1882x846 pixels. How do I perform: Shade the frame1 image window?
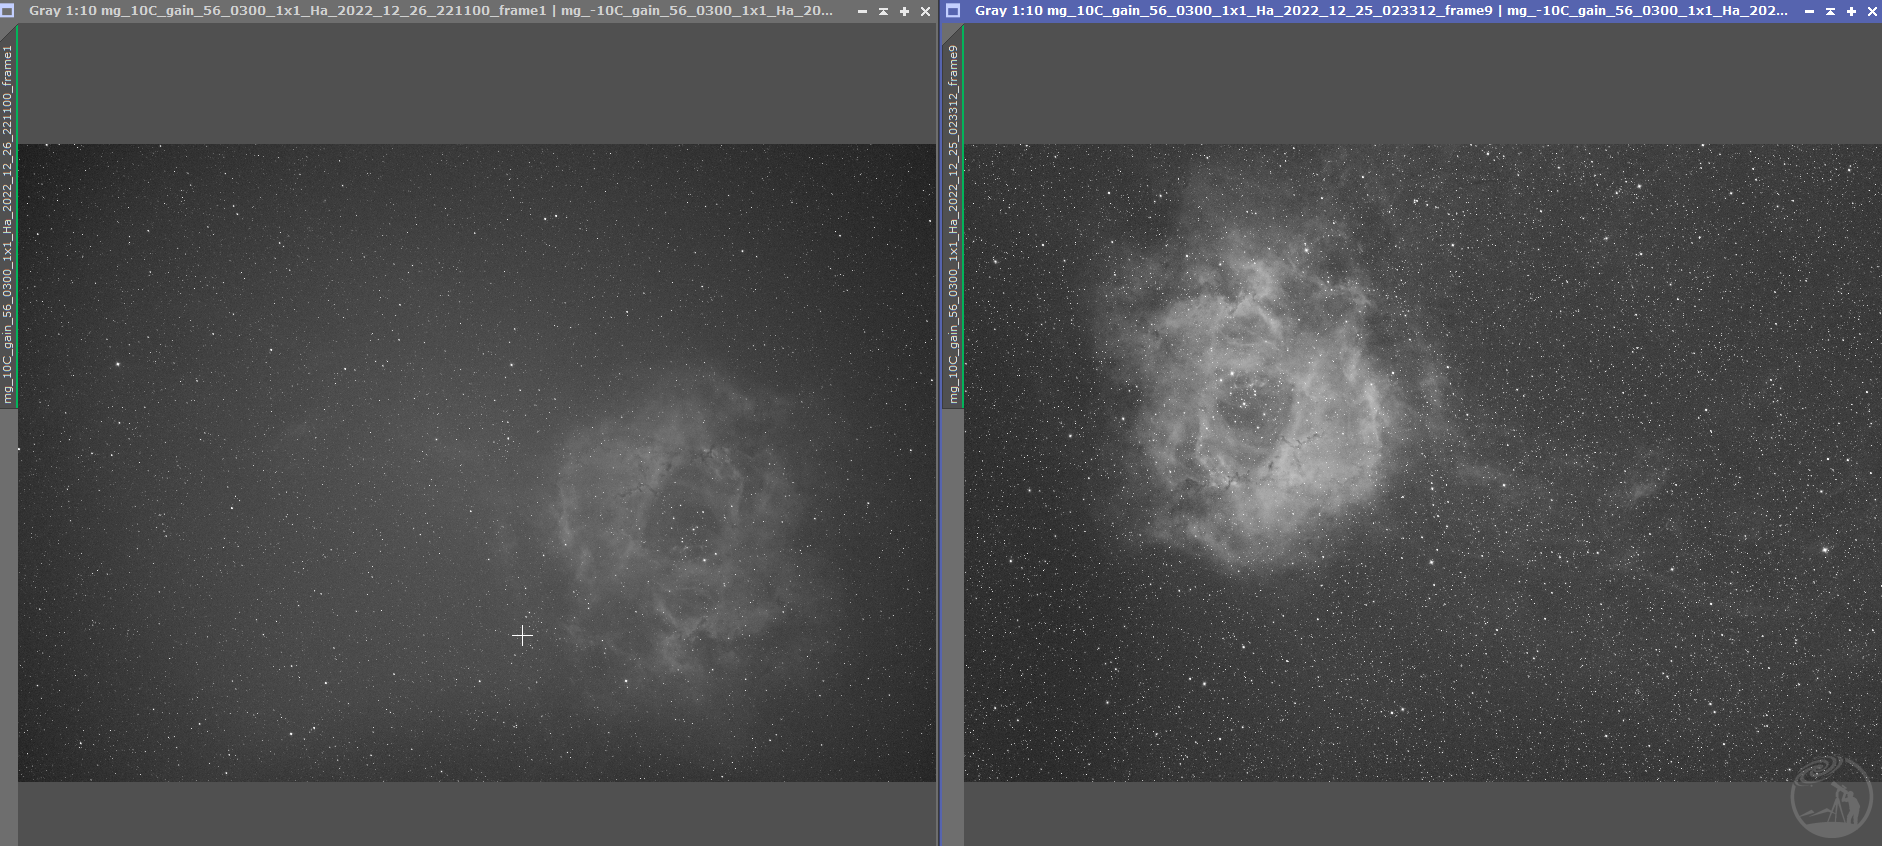pyautogui.click(x=883, y=11)
